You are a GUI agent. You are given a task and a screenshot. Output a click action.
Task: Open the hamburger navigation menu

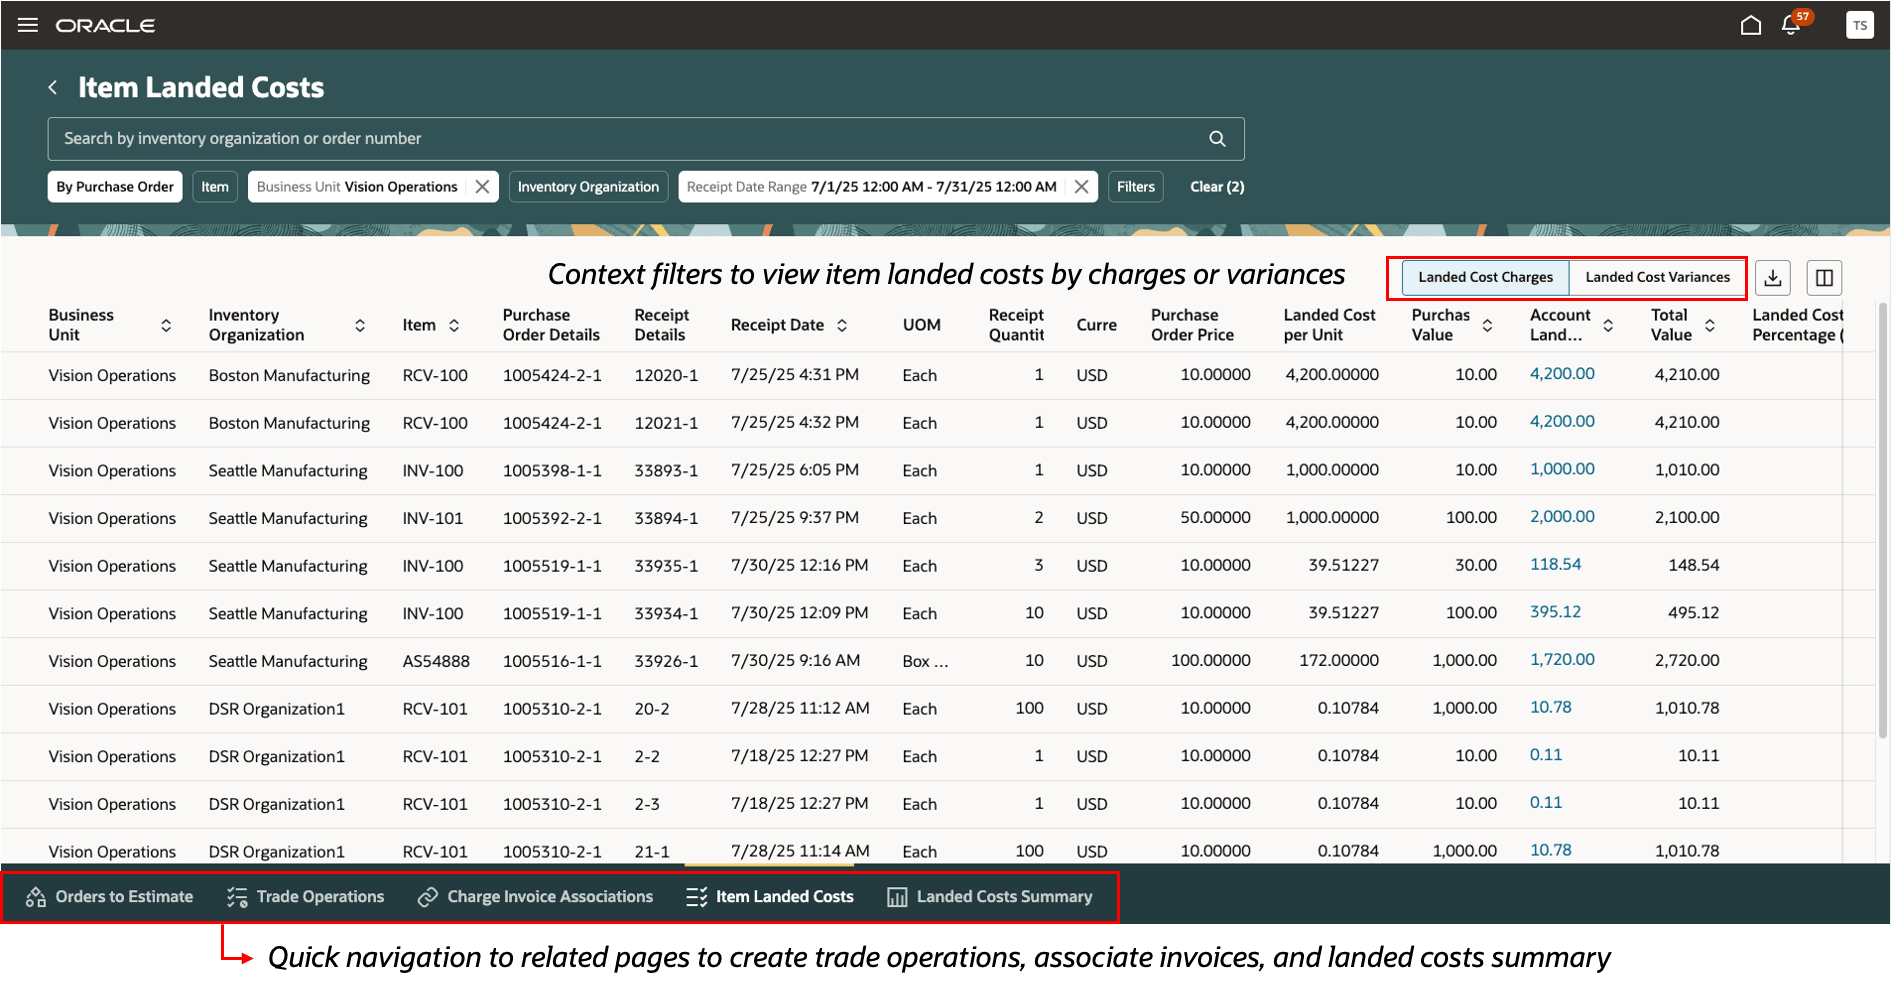click(28, 25)
